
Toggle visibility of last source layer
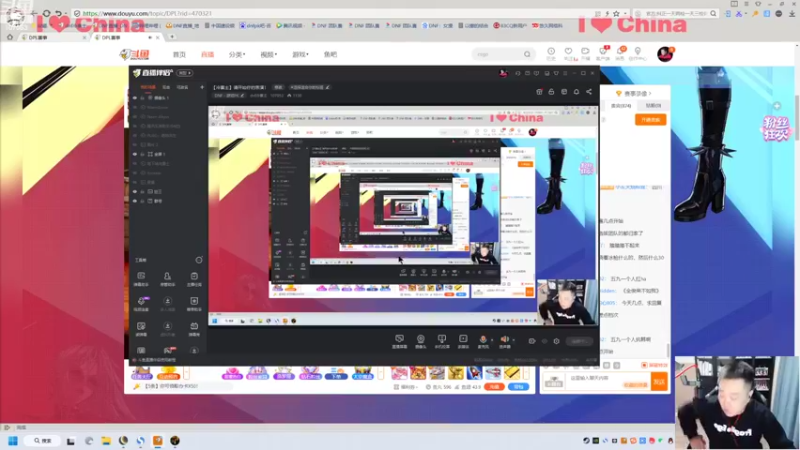click(135, 201)
